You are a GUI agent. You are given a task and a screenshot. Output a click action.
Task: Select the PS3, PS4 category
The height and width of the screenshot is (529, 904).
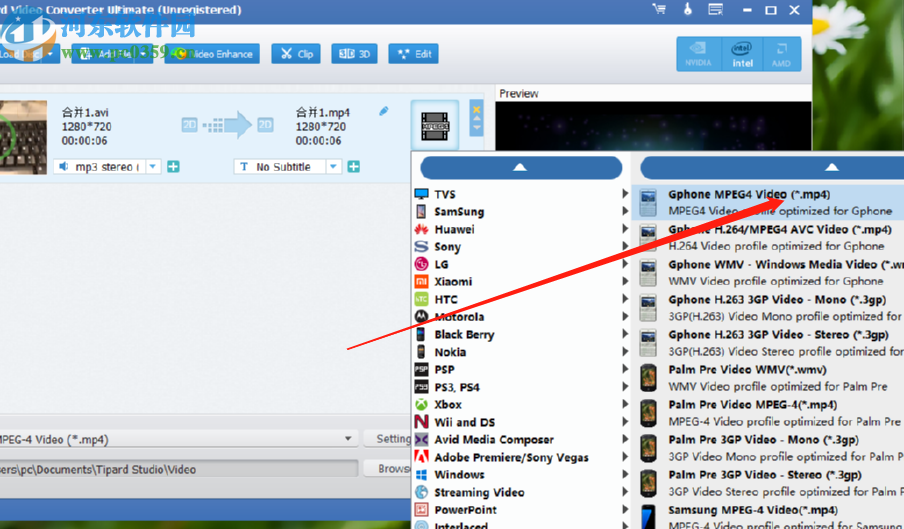point(521,387)
